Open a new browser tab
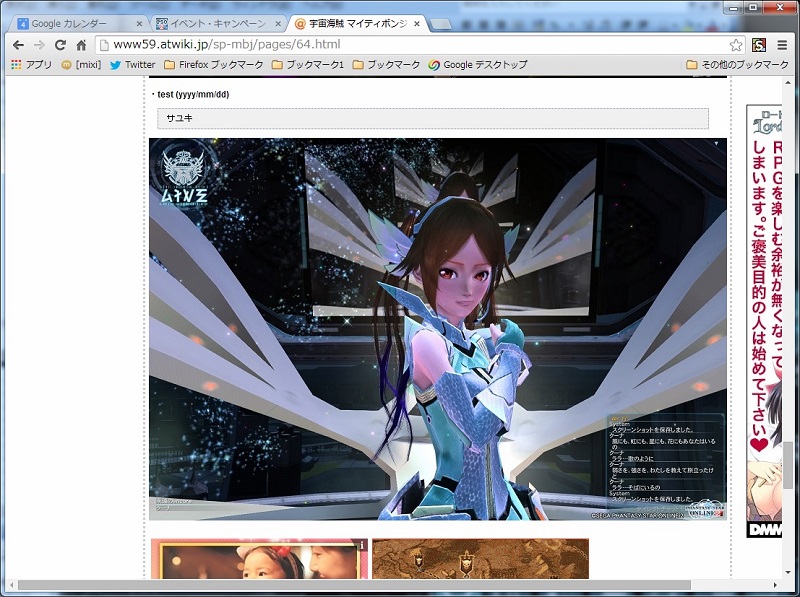800x597 pixels. point(440,24)
